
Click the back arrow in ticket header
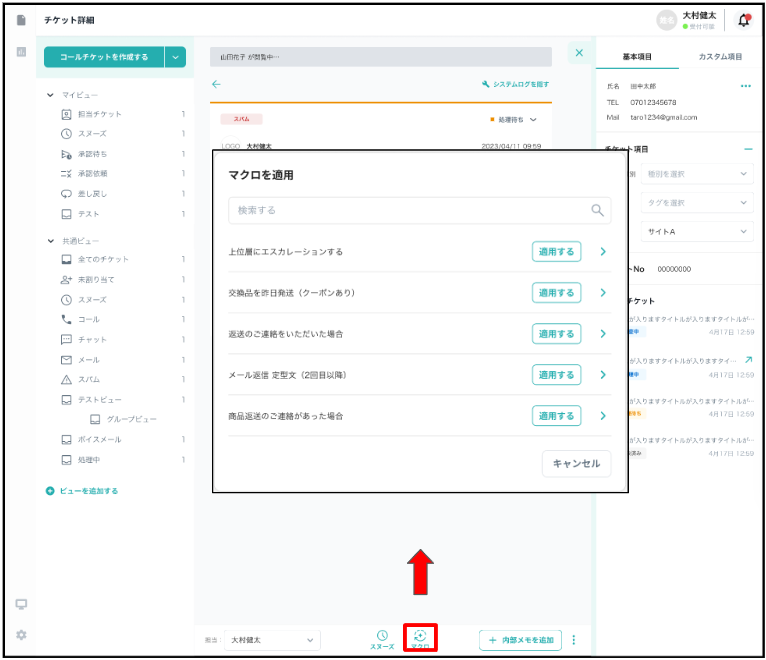click(216, 84)
